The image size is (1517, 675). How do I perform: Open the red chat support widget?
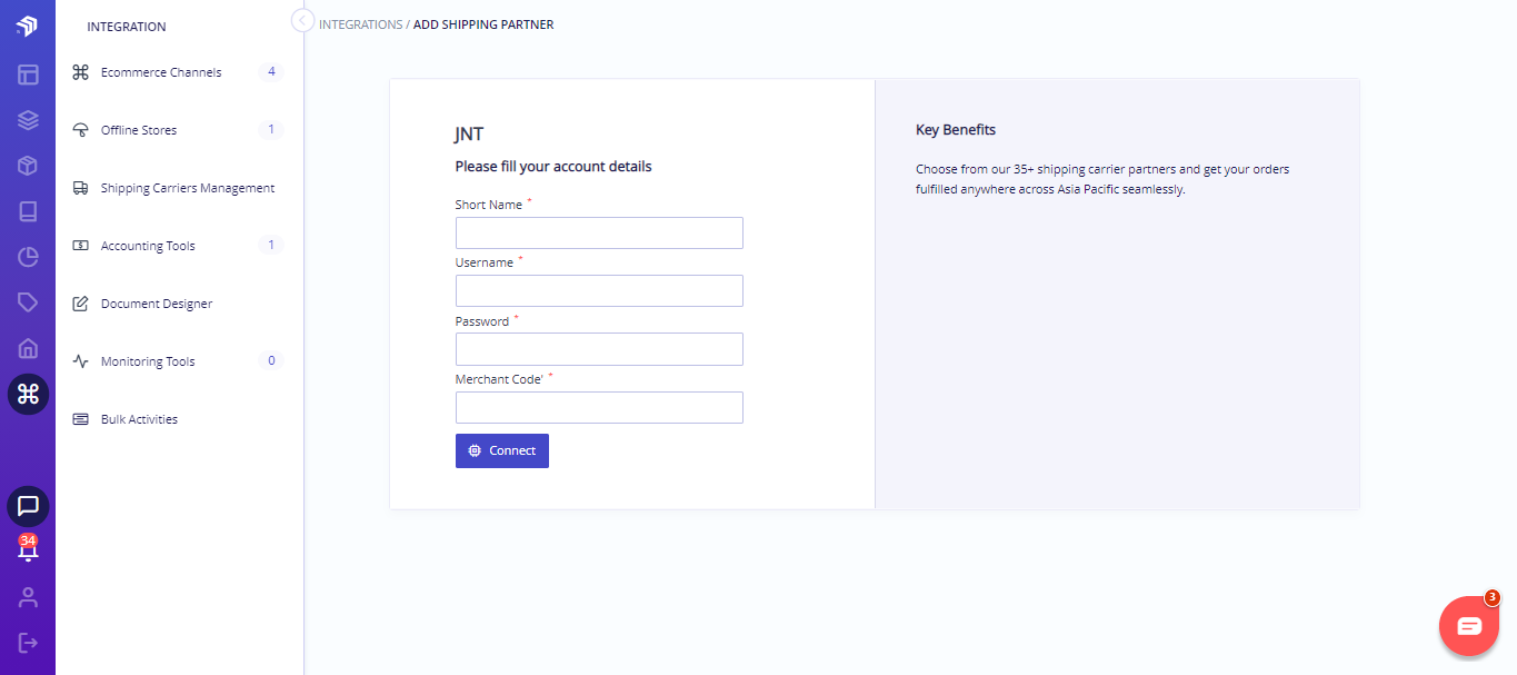point(1469,626)
